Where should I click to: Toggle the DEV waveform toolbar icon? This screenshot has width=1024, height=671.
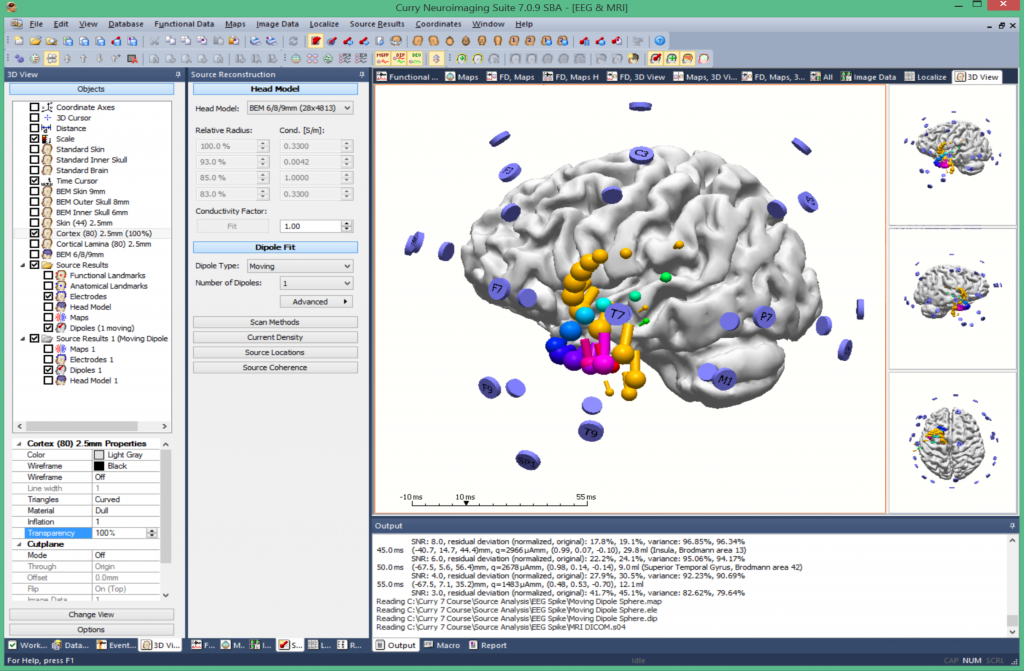point(415,58)
